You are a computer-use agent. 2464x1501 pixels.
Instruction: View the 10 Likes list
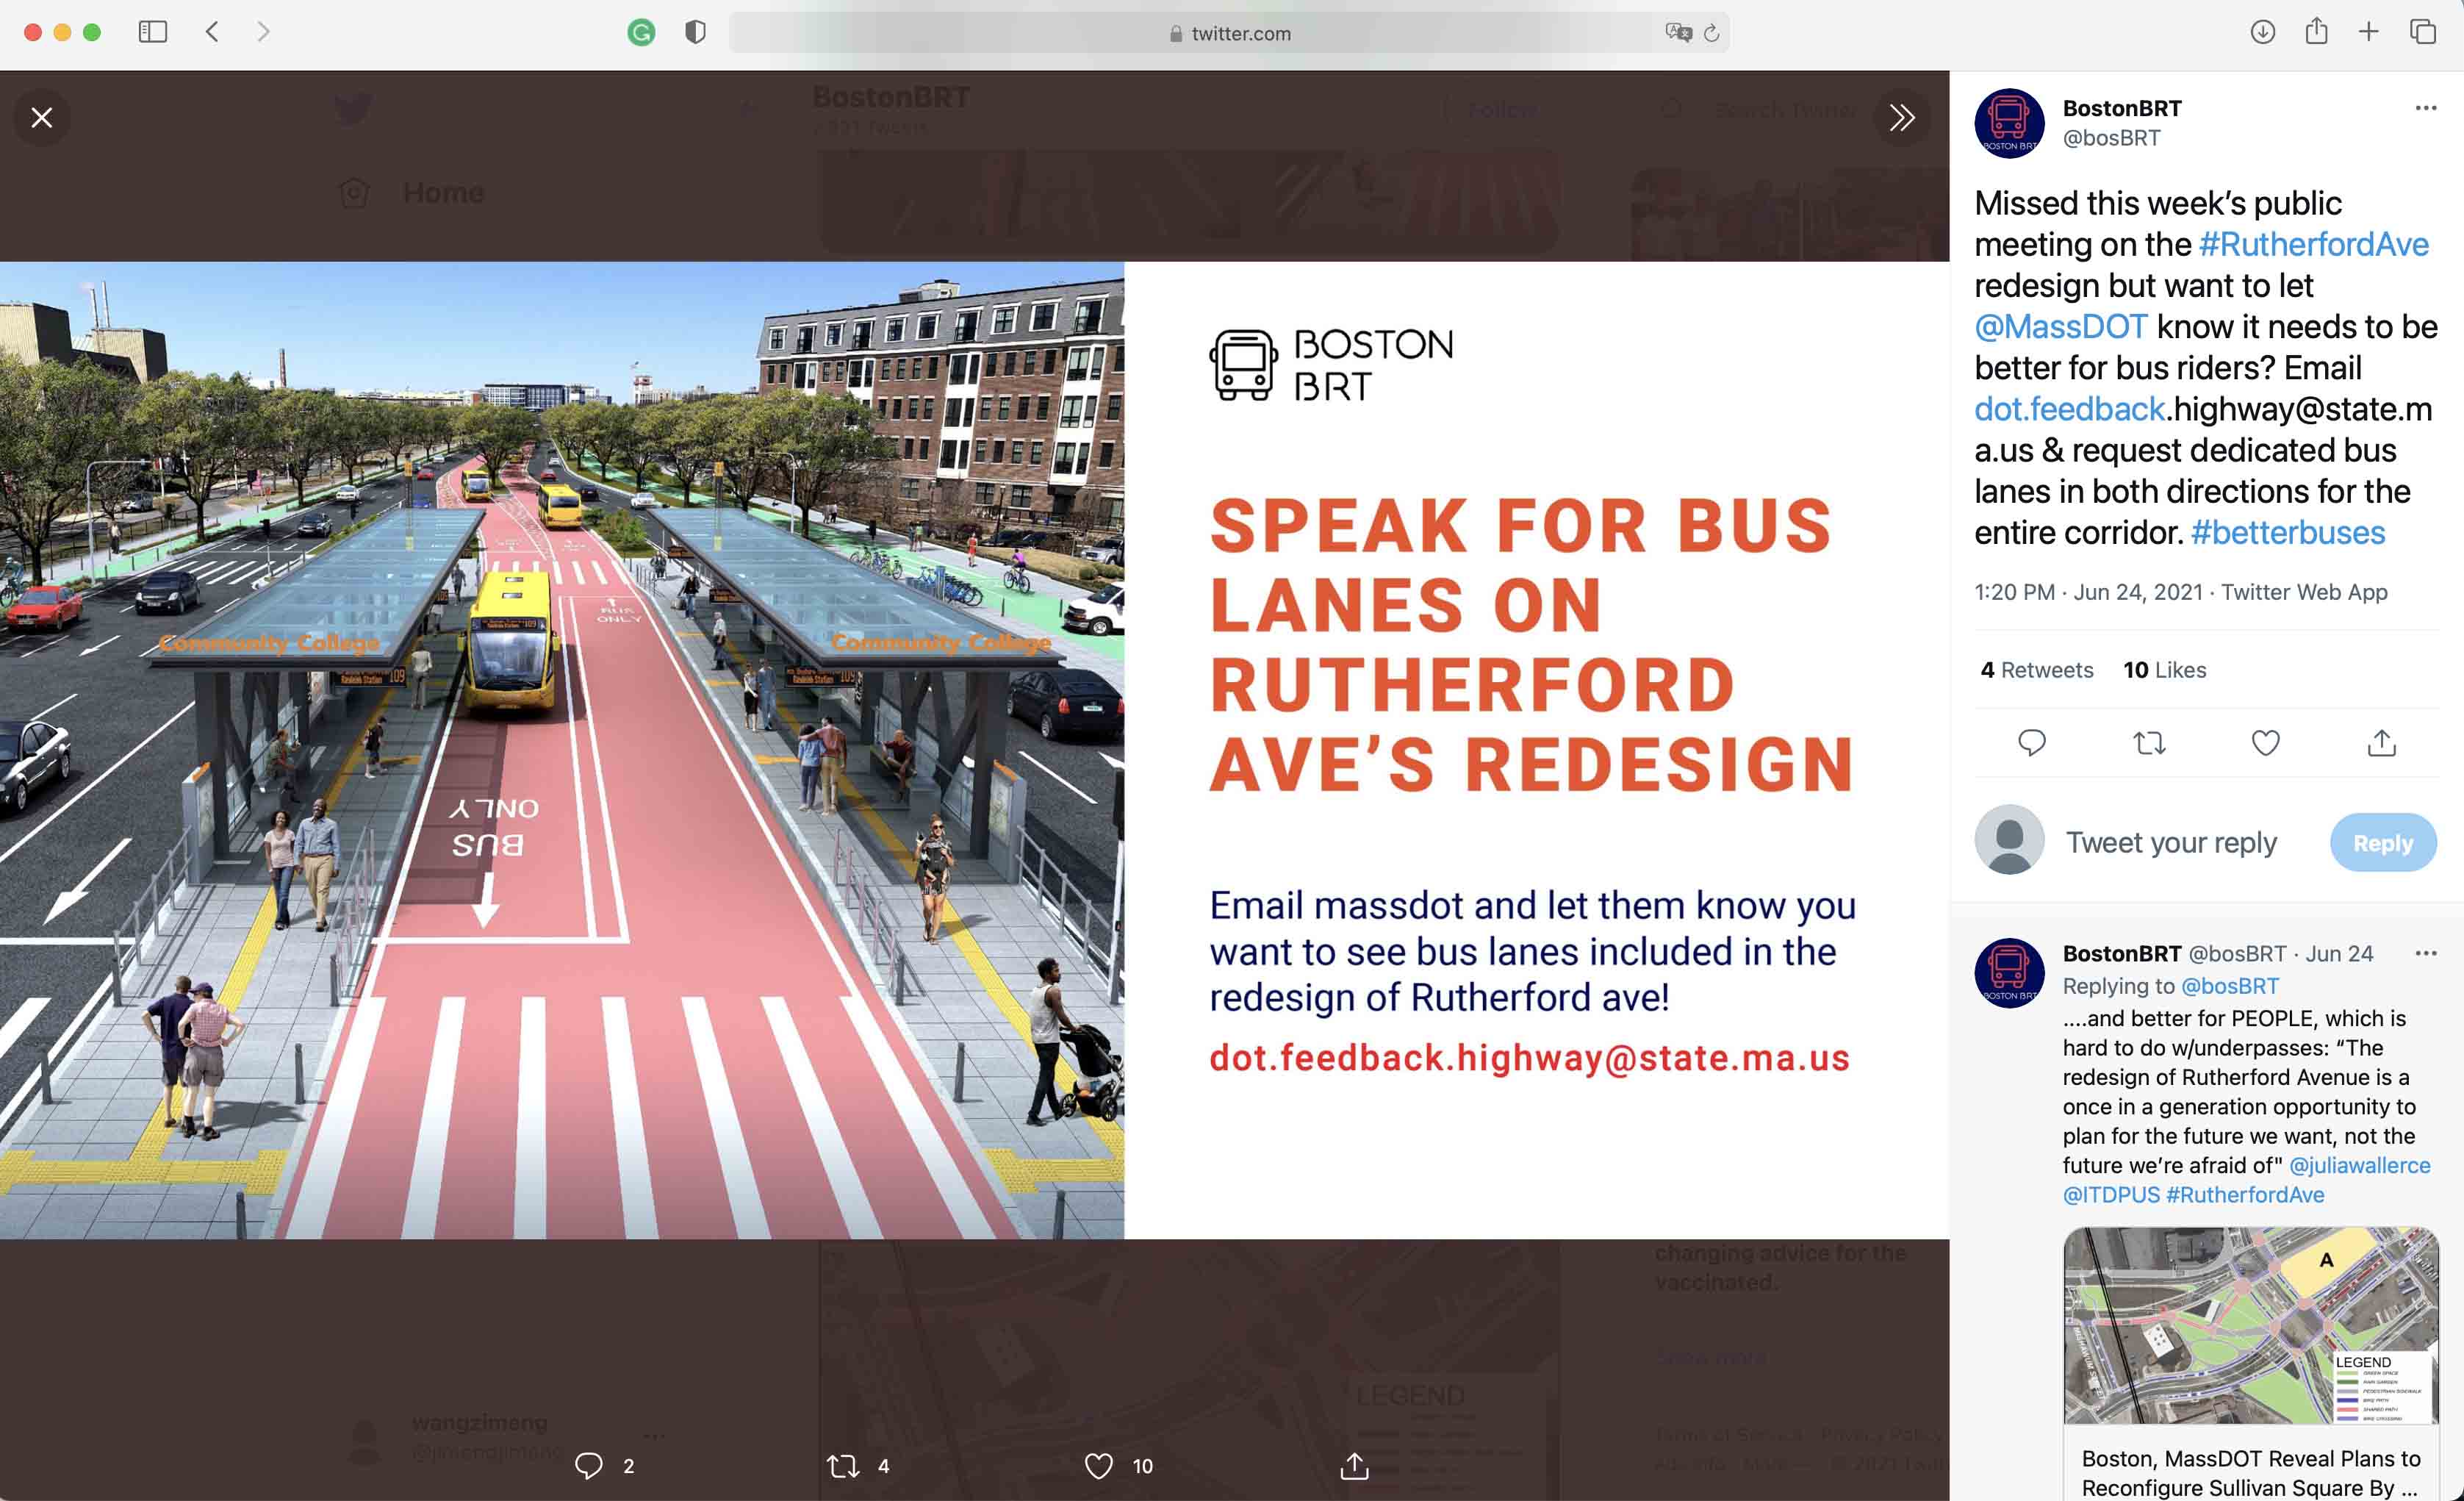point(2164,670)
